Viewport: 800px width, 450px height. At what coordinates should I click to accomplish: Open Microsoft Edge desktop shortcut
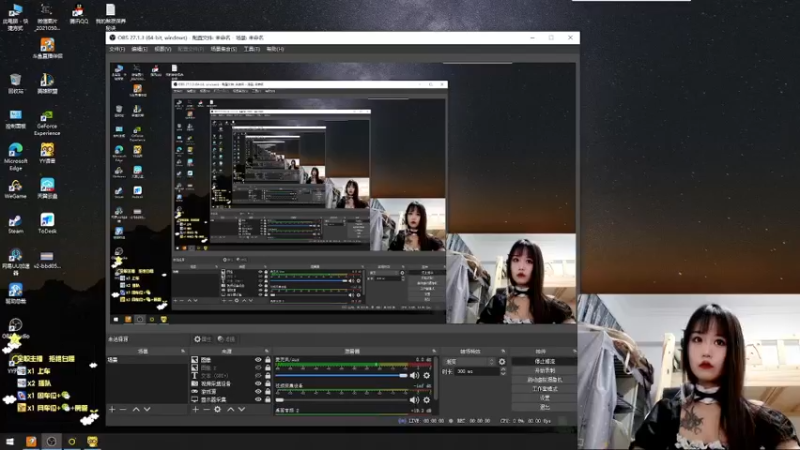click(15, 156)
